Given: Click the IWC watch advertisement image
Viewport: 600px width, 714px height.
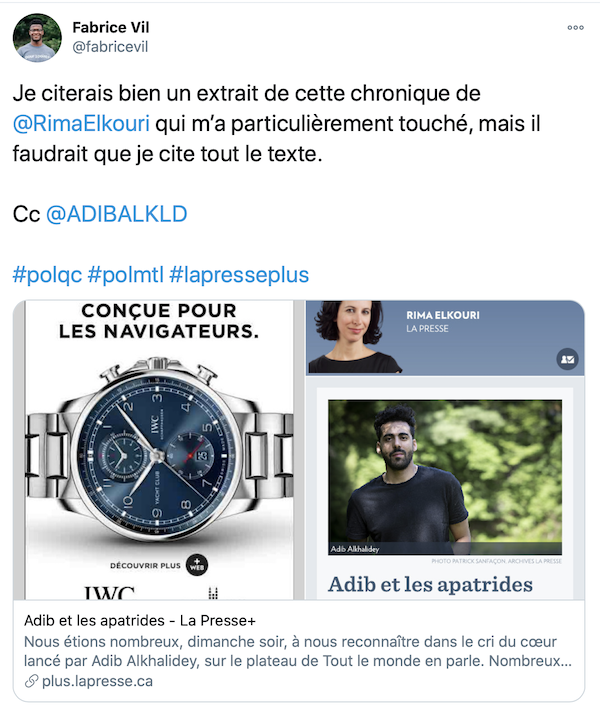Looking at the screenshot, I should (x=159, y=450).
